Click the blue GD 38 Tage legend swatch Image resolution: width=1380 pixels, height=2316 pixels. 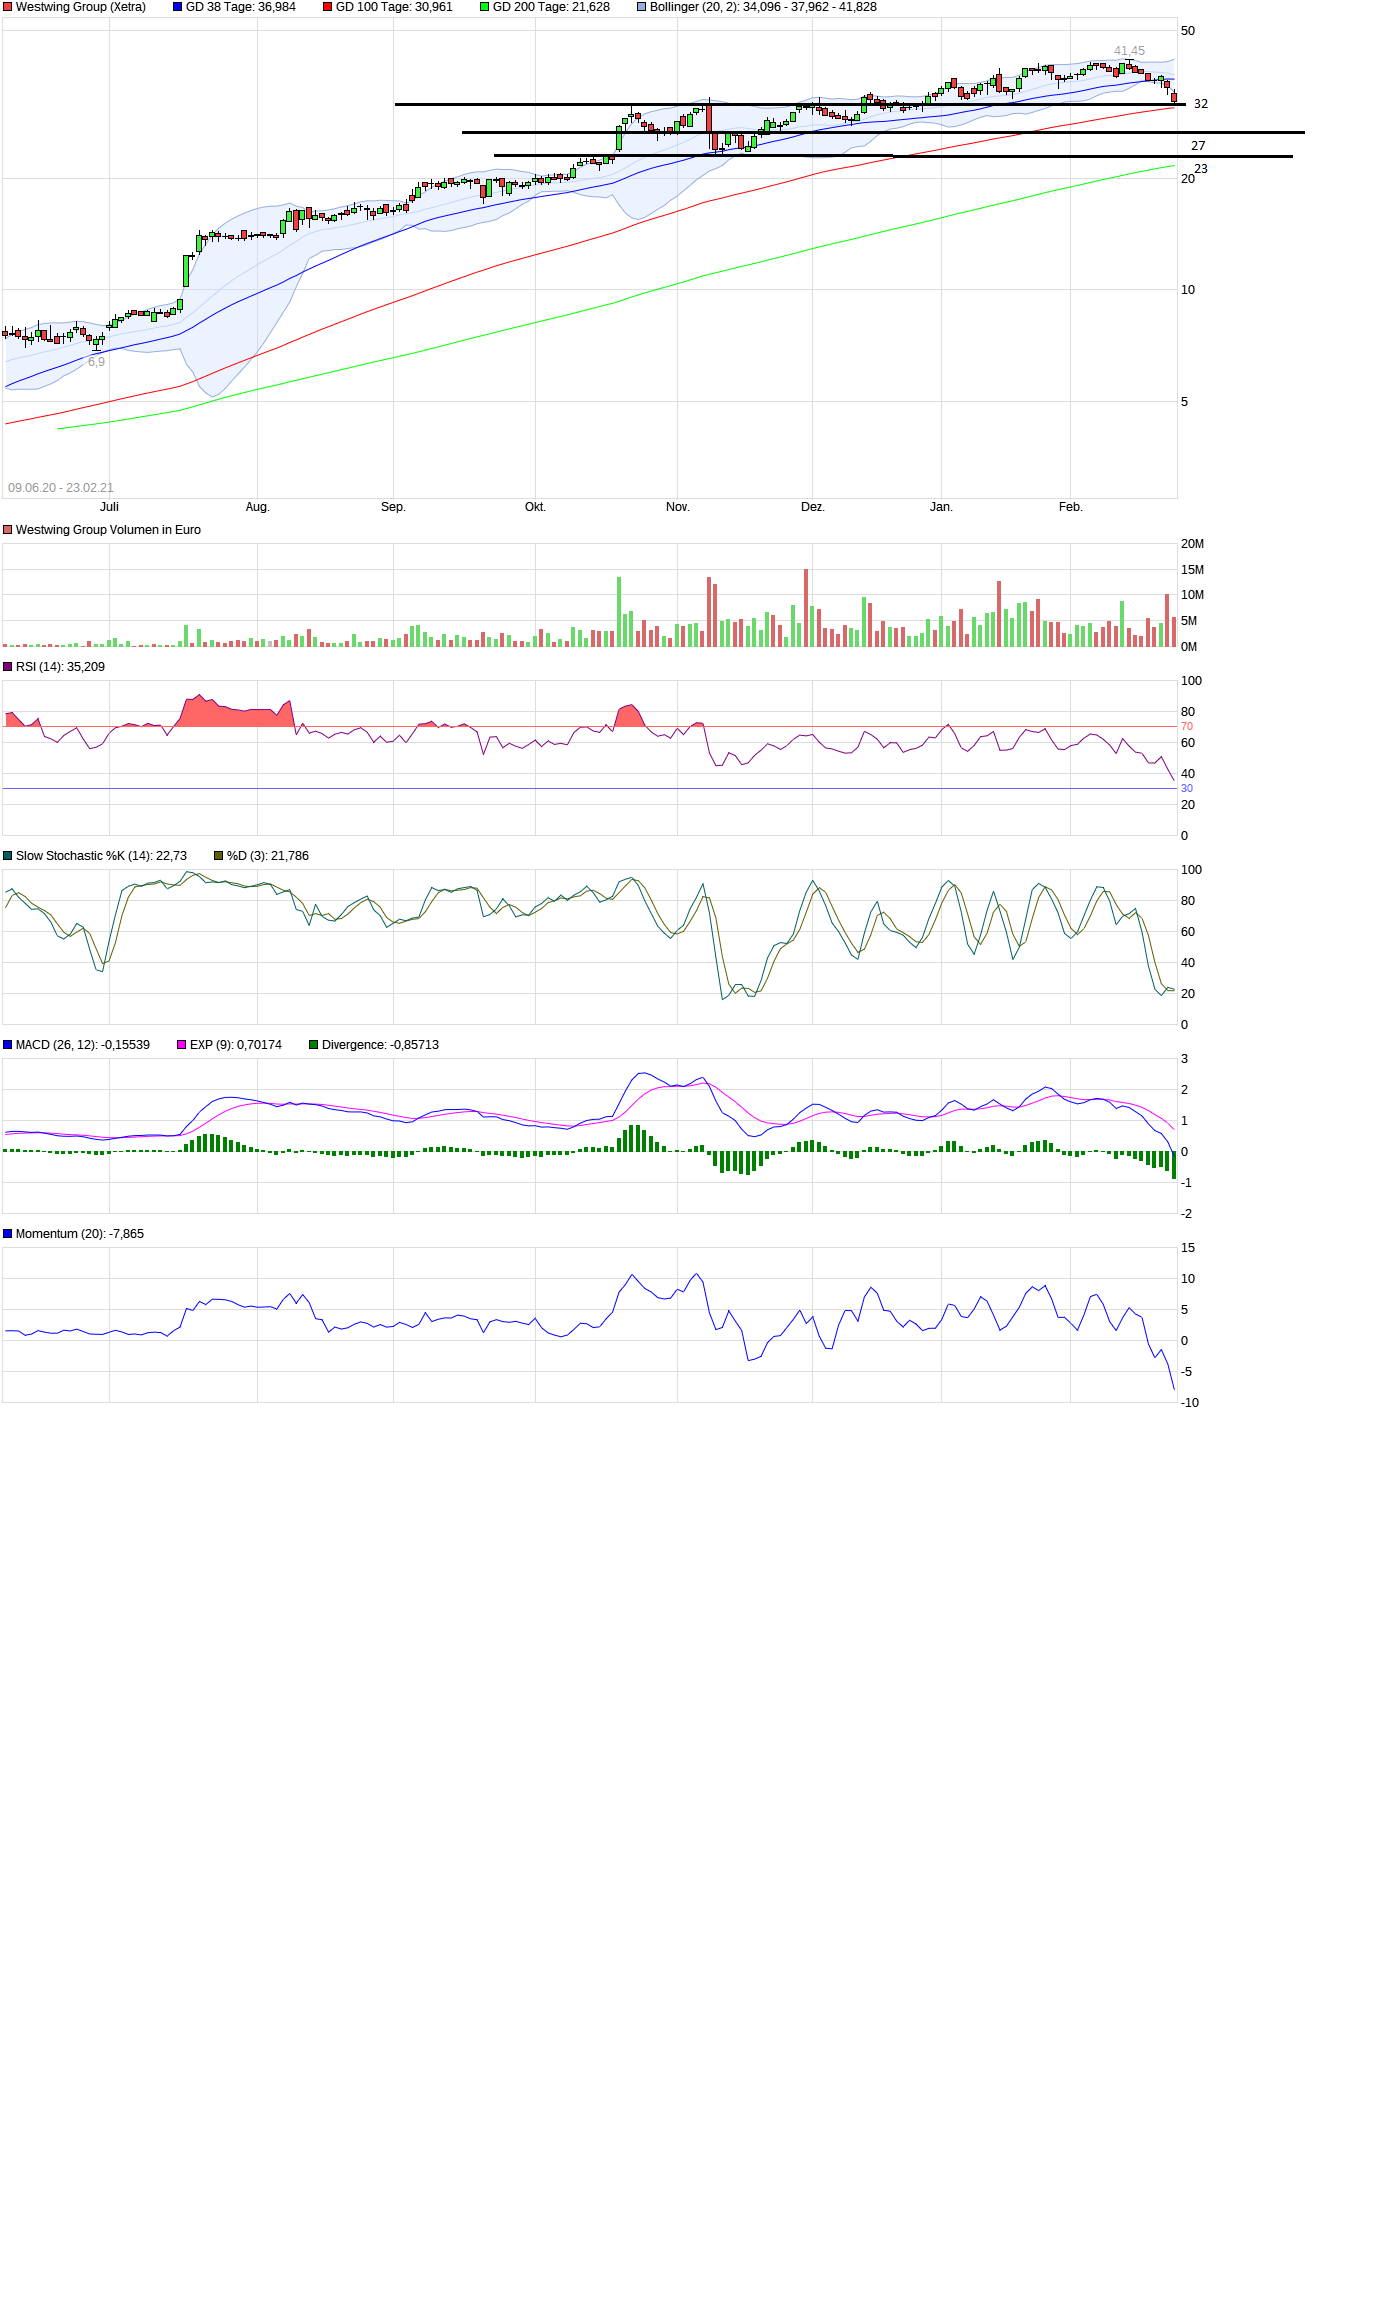(178, 7)
